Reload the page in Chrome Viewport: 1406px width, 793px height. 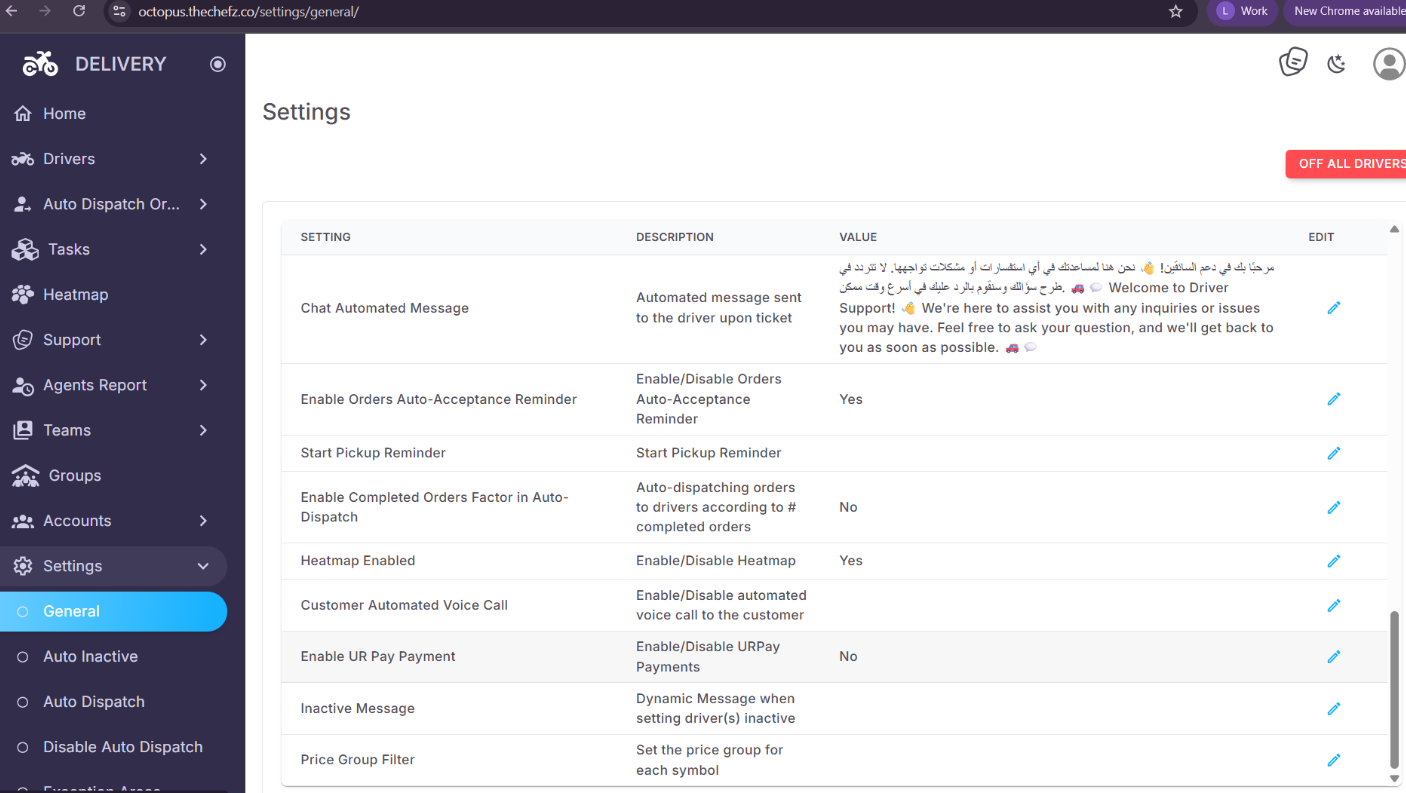point(79,11)
